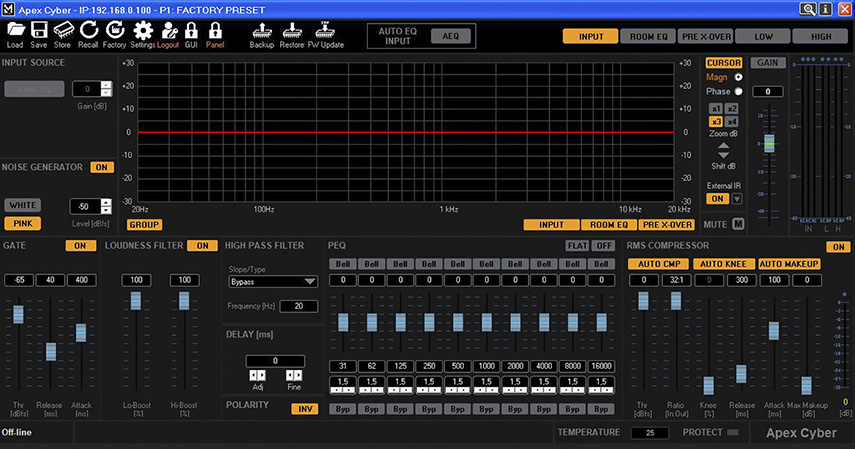Switch to the ROOM EQ tab
The image size is (855, 449).
click(x=647, y=36)
